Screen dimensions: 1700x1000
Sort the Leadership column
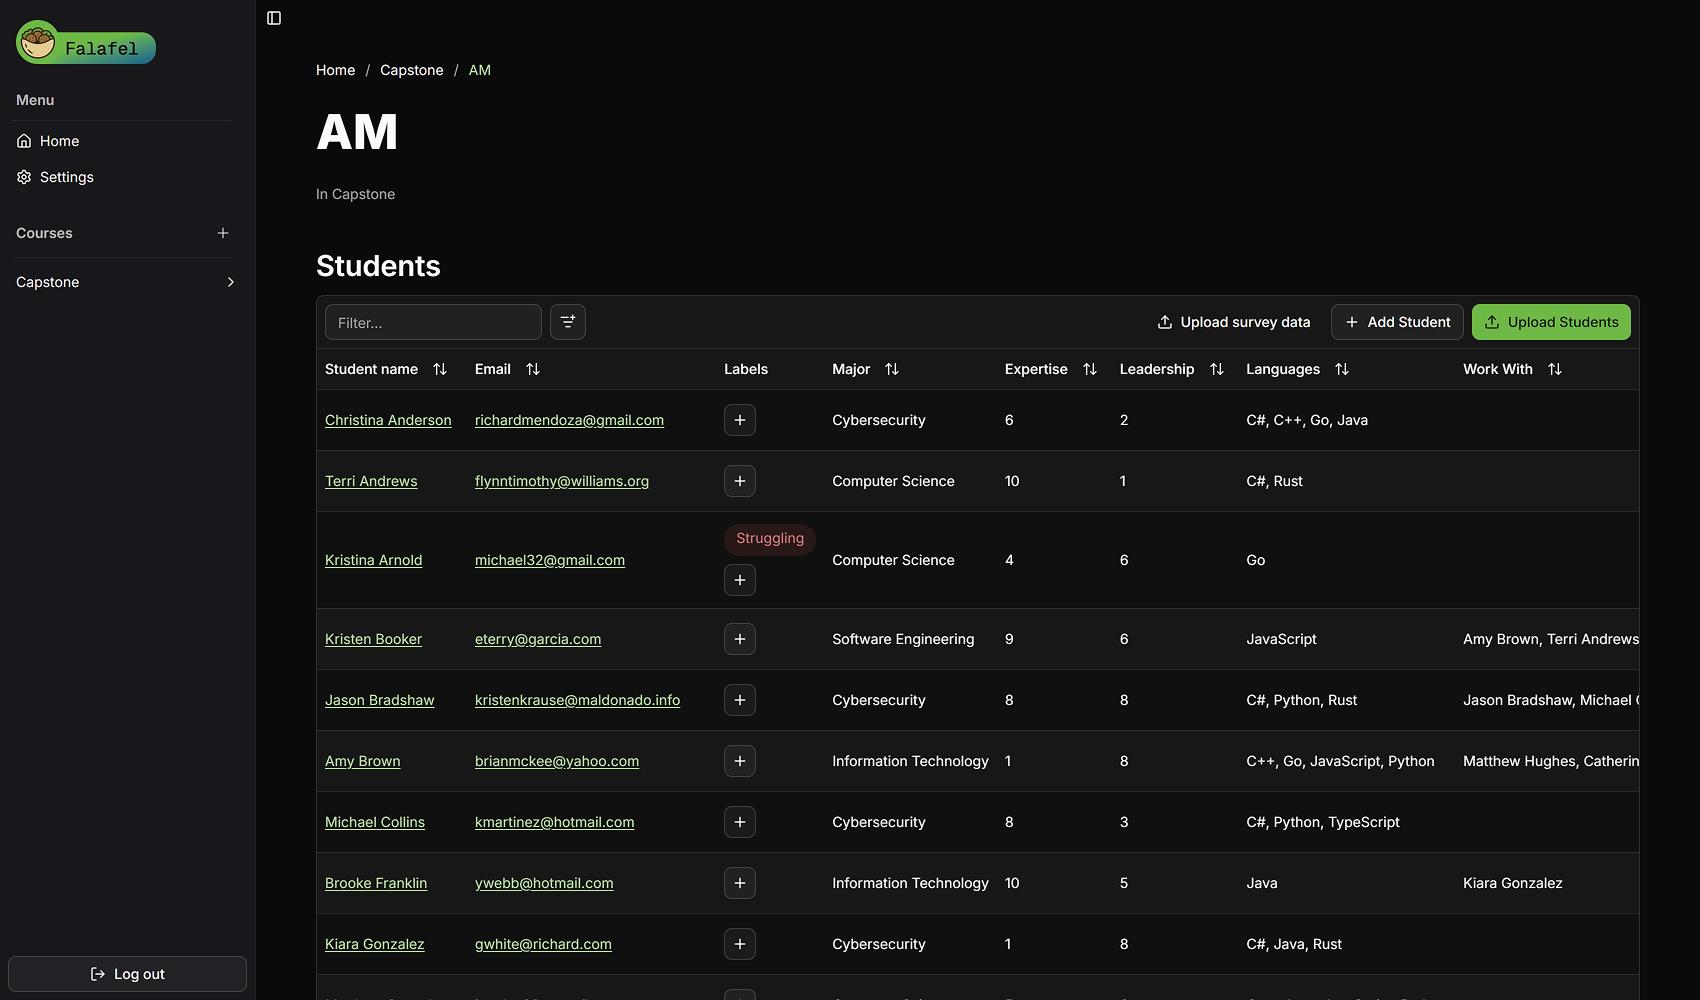pos(1217,369)
